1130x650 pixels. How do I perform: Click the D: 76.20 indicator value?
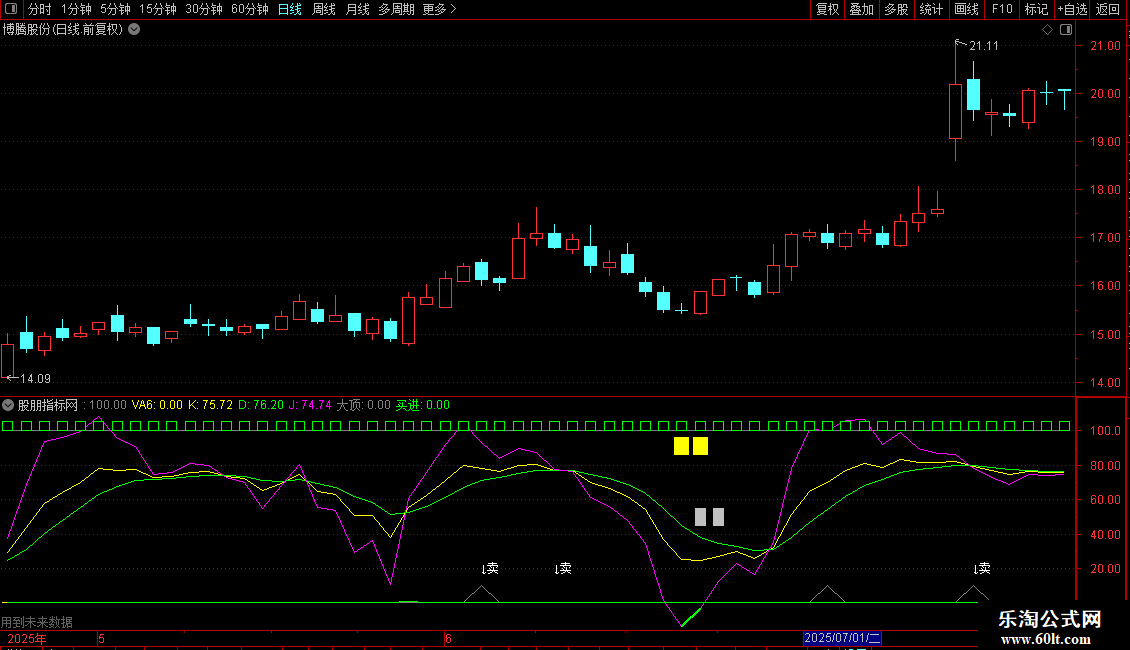click(261, 405)
